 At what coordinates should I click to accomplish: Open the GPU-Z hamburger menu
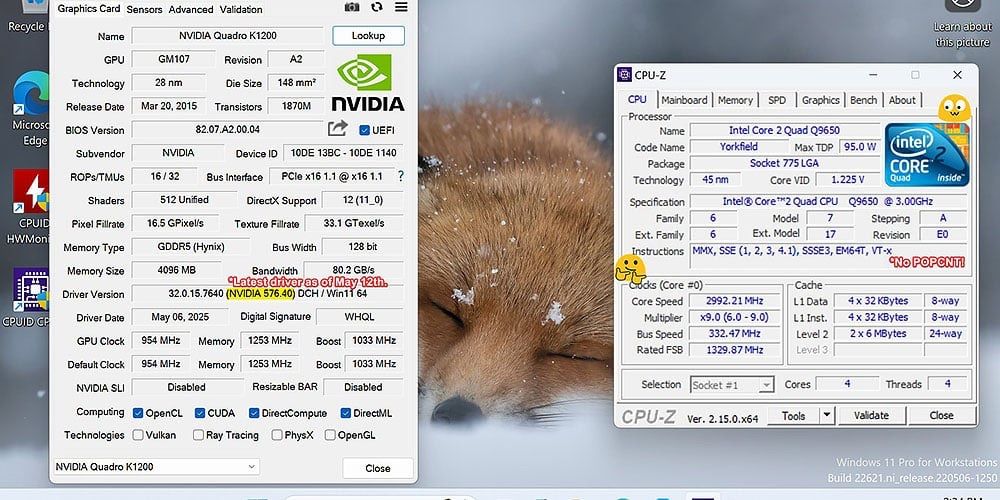click(401, 7)
